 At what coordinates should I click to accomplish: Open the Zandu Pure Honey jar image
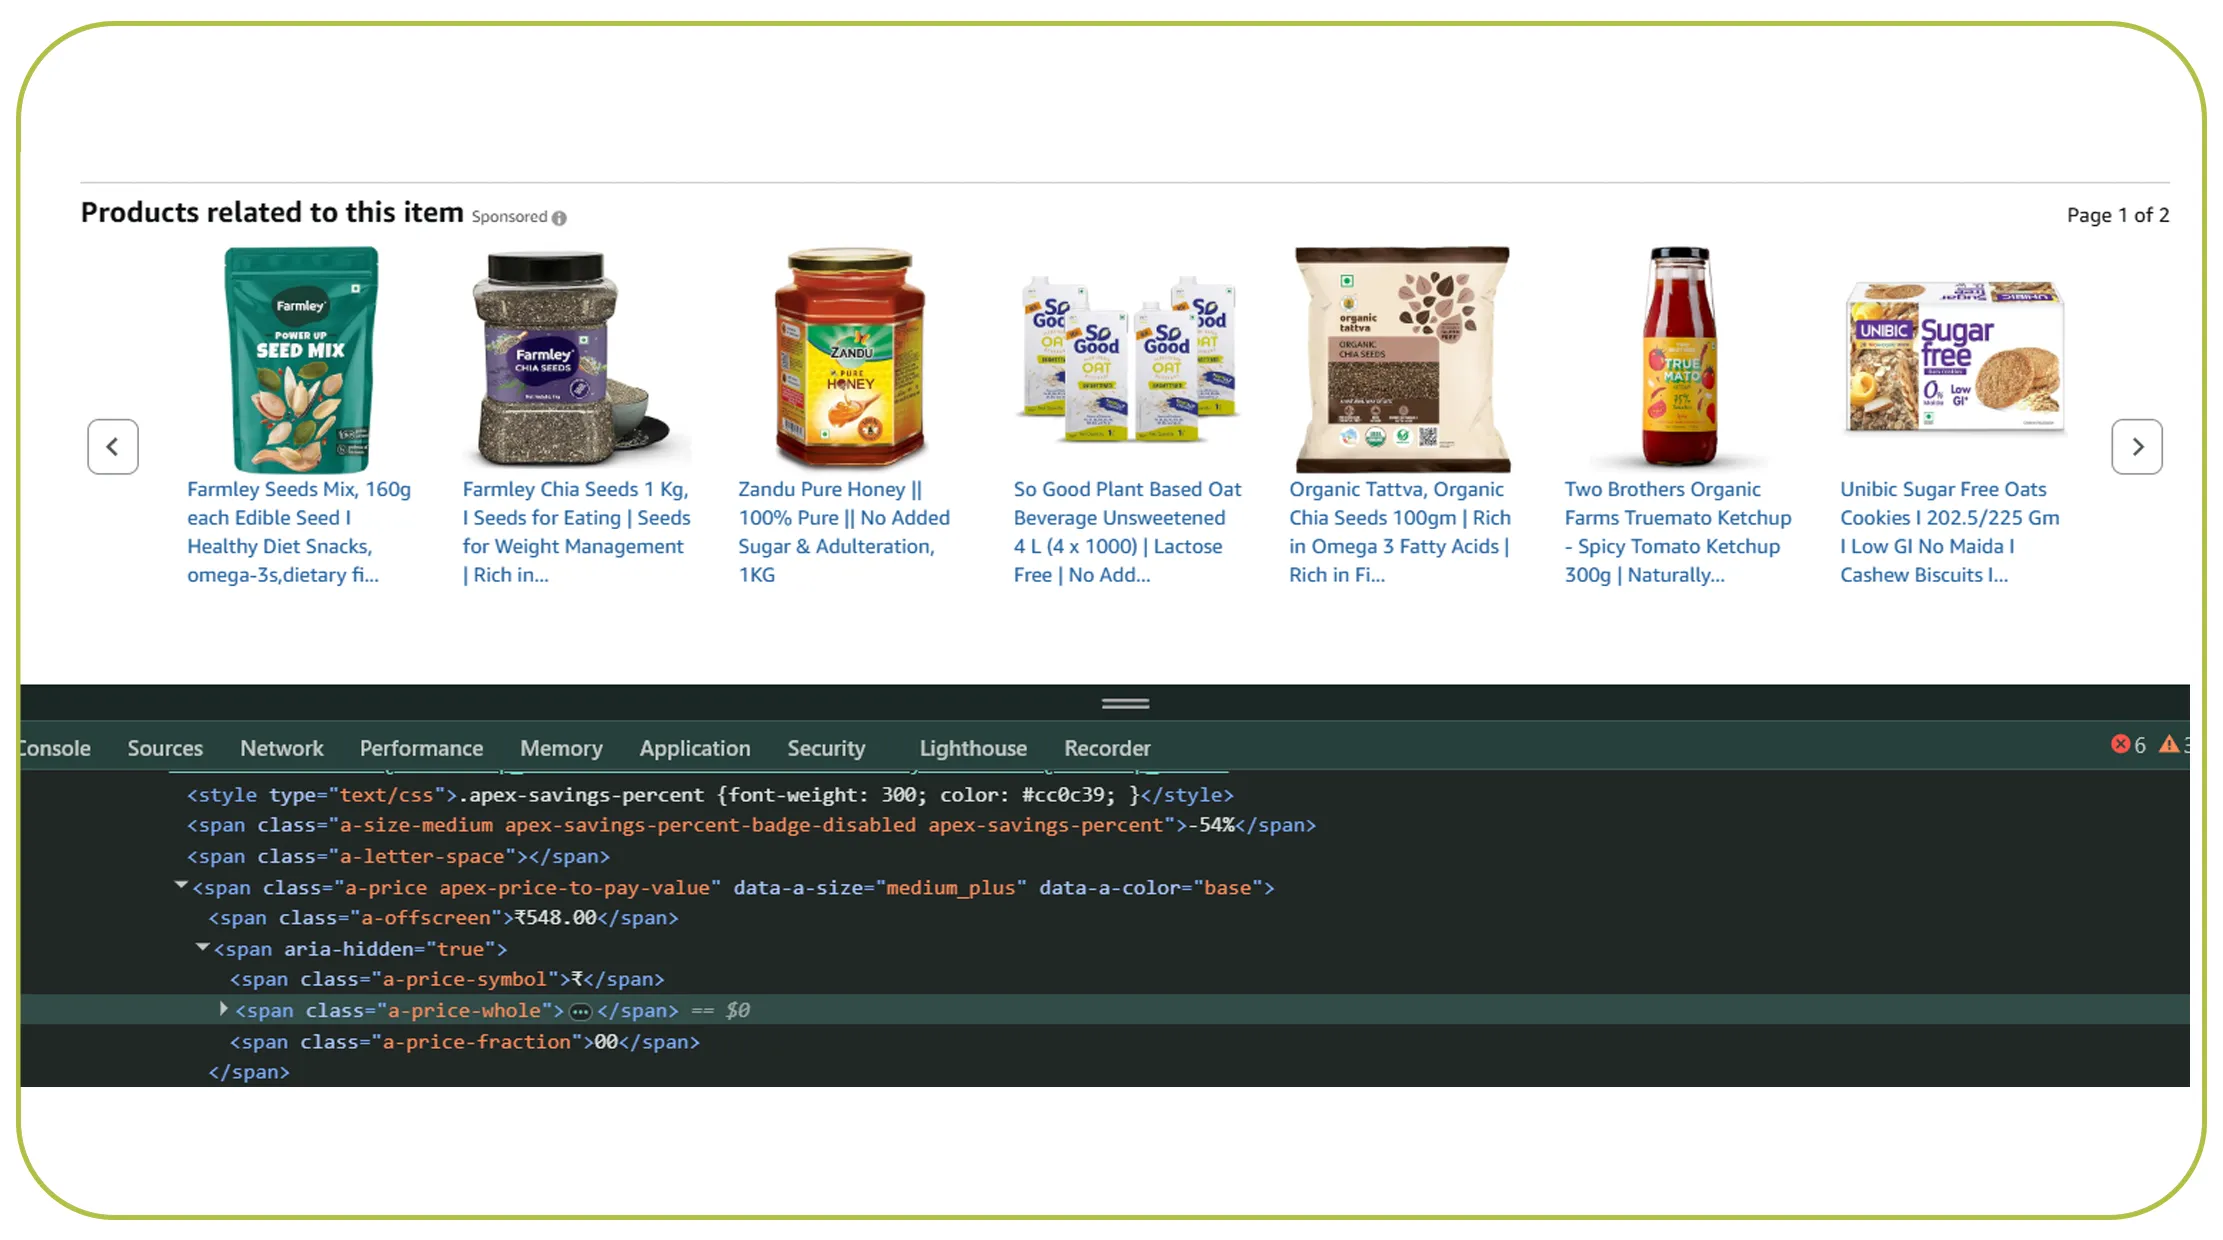(x=850, y=359)
